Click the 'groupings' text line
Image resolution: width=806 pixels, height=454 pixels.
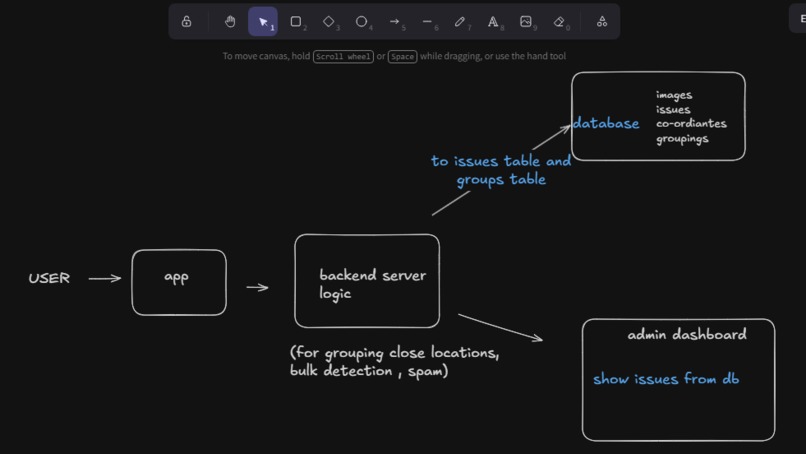point(682,139)
